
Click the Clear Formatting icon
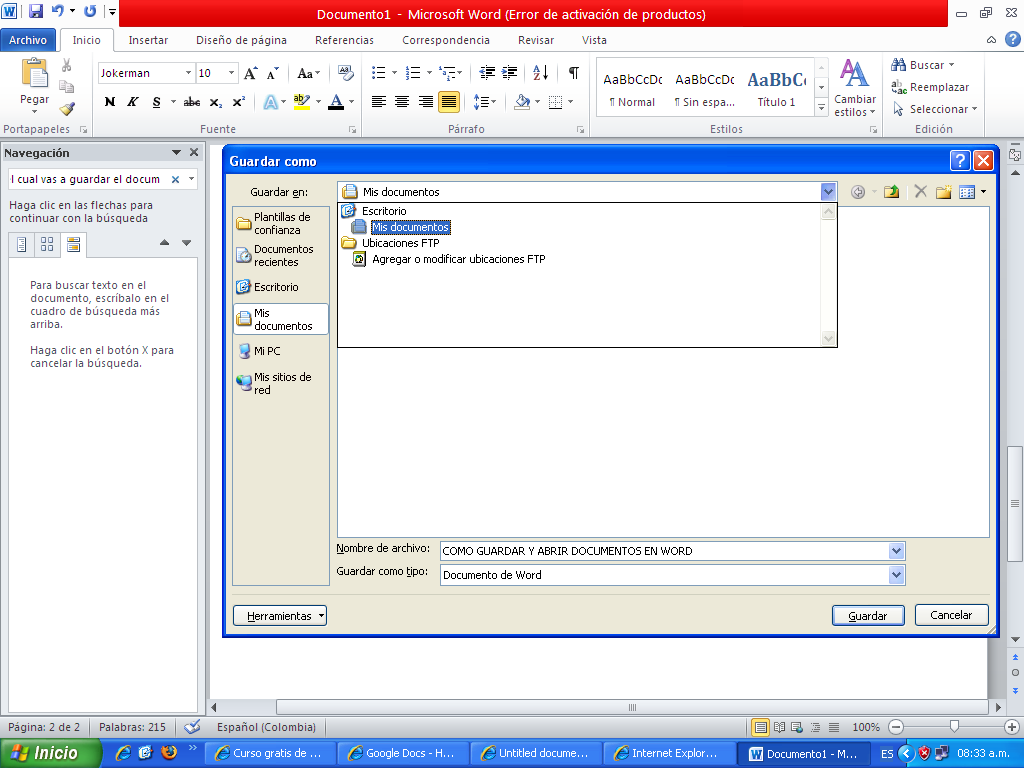[x=345, y=73]
